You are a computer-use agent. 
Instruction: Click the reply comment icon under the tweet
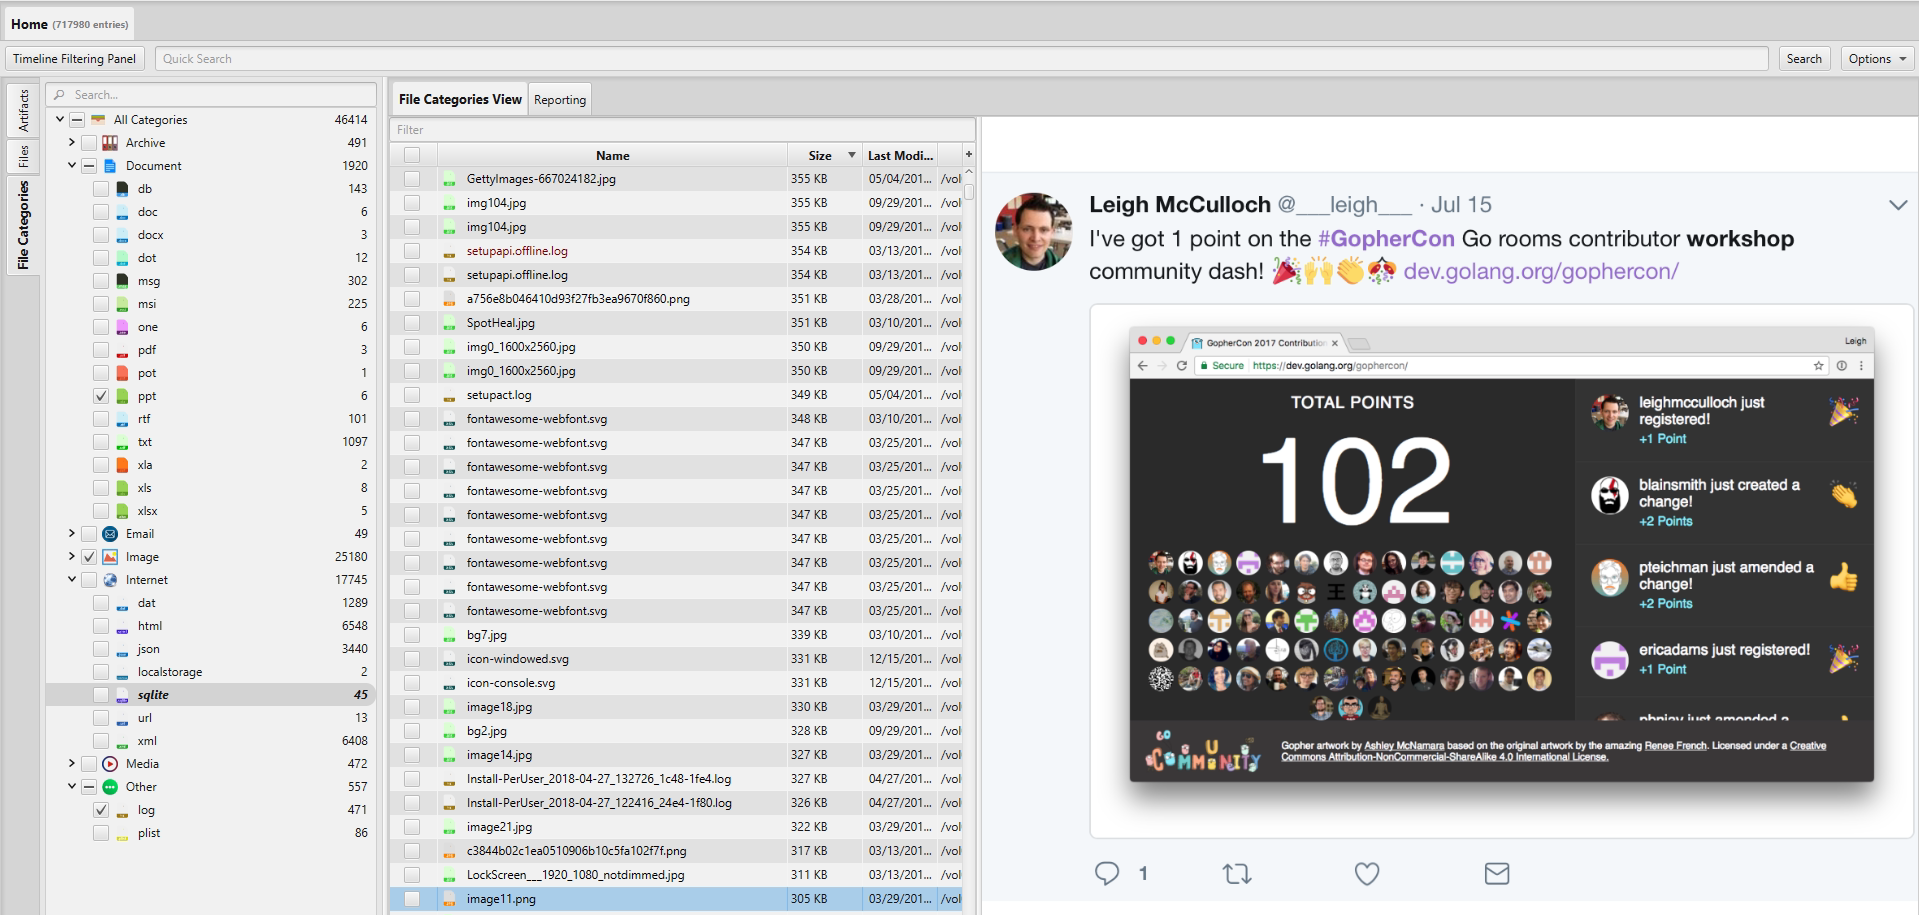[x=1106, y=873]
